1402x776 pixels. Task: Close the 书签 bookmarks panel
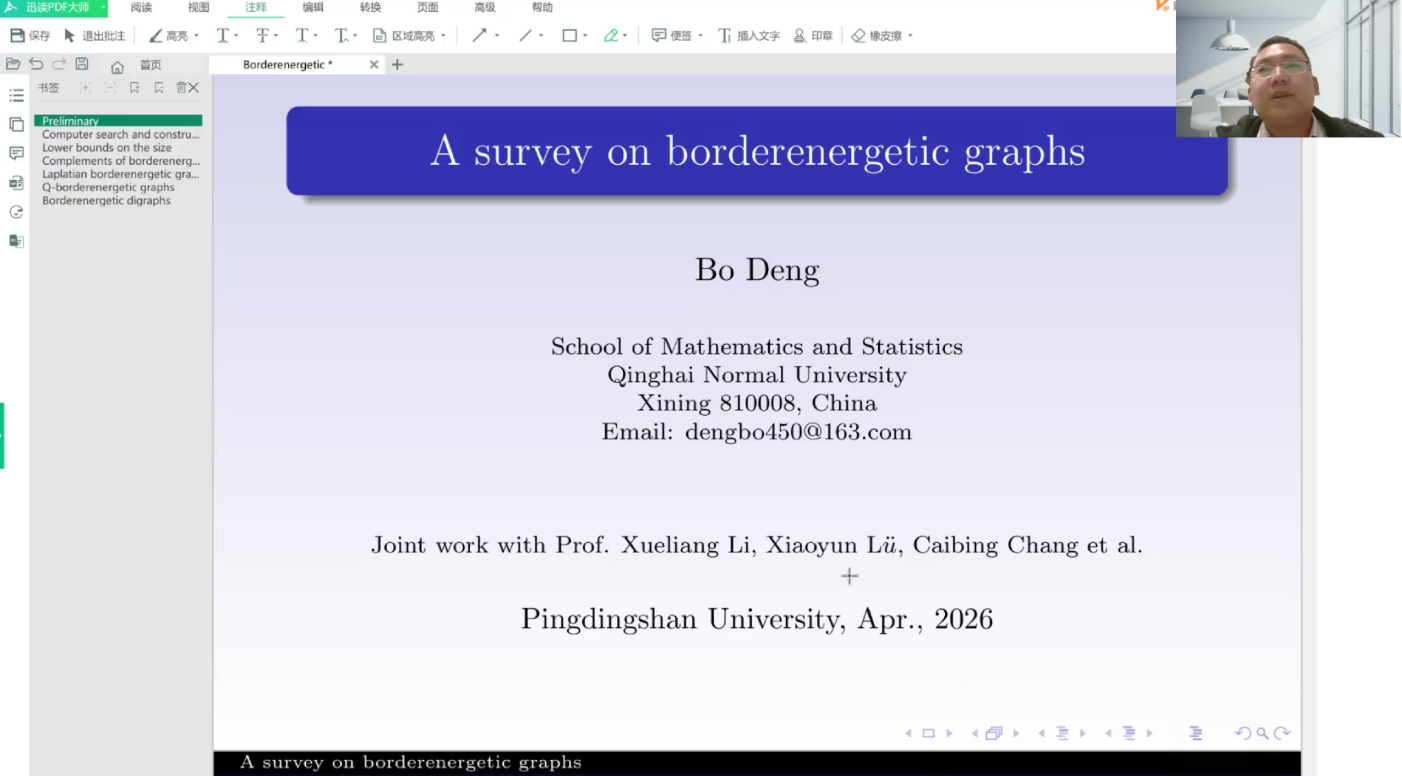click(194, 88)
